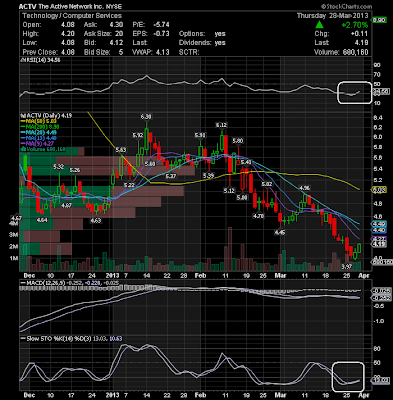Click the 2013 label on the price chart date axis
The width and height of the screenshot is (393, 400).
pos(112,276)
